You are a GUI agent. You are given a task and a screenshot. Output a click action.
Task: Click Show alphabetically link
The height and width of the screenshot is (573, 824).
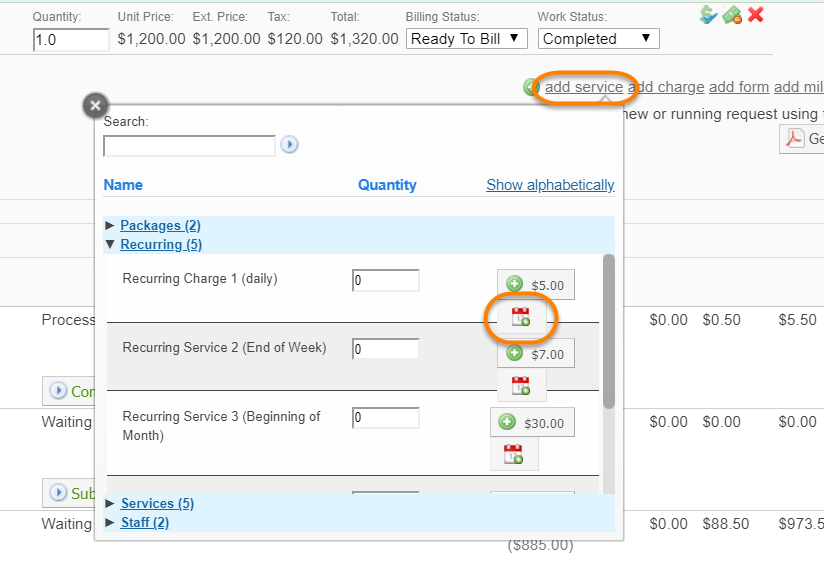point(550,185)
